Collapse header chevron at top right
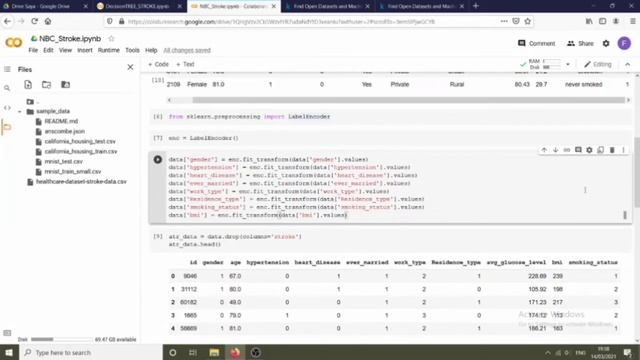Image resolution: width=640 pixels, height=360 pixels. (627, 64)
